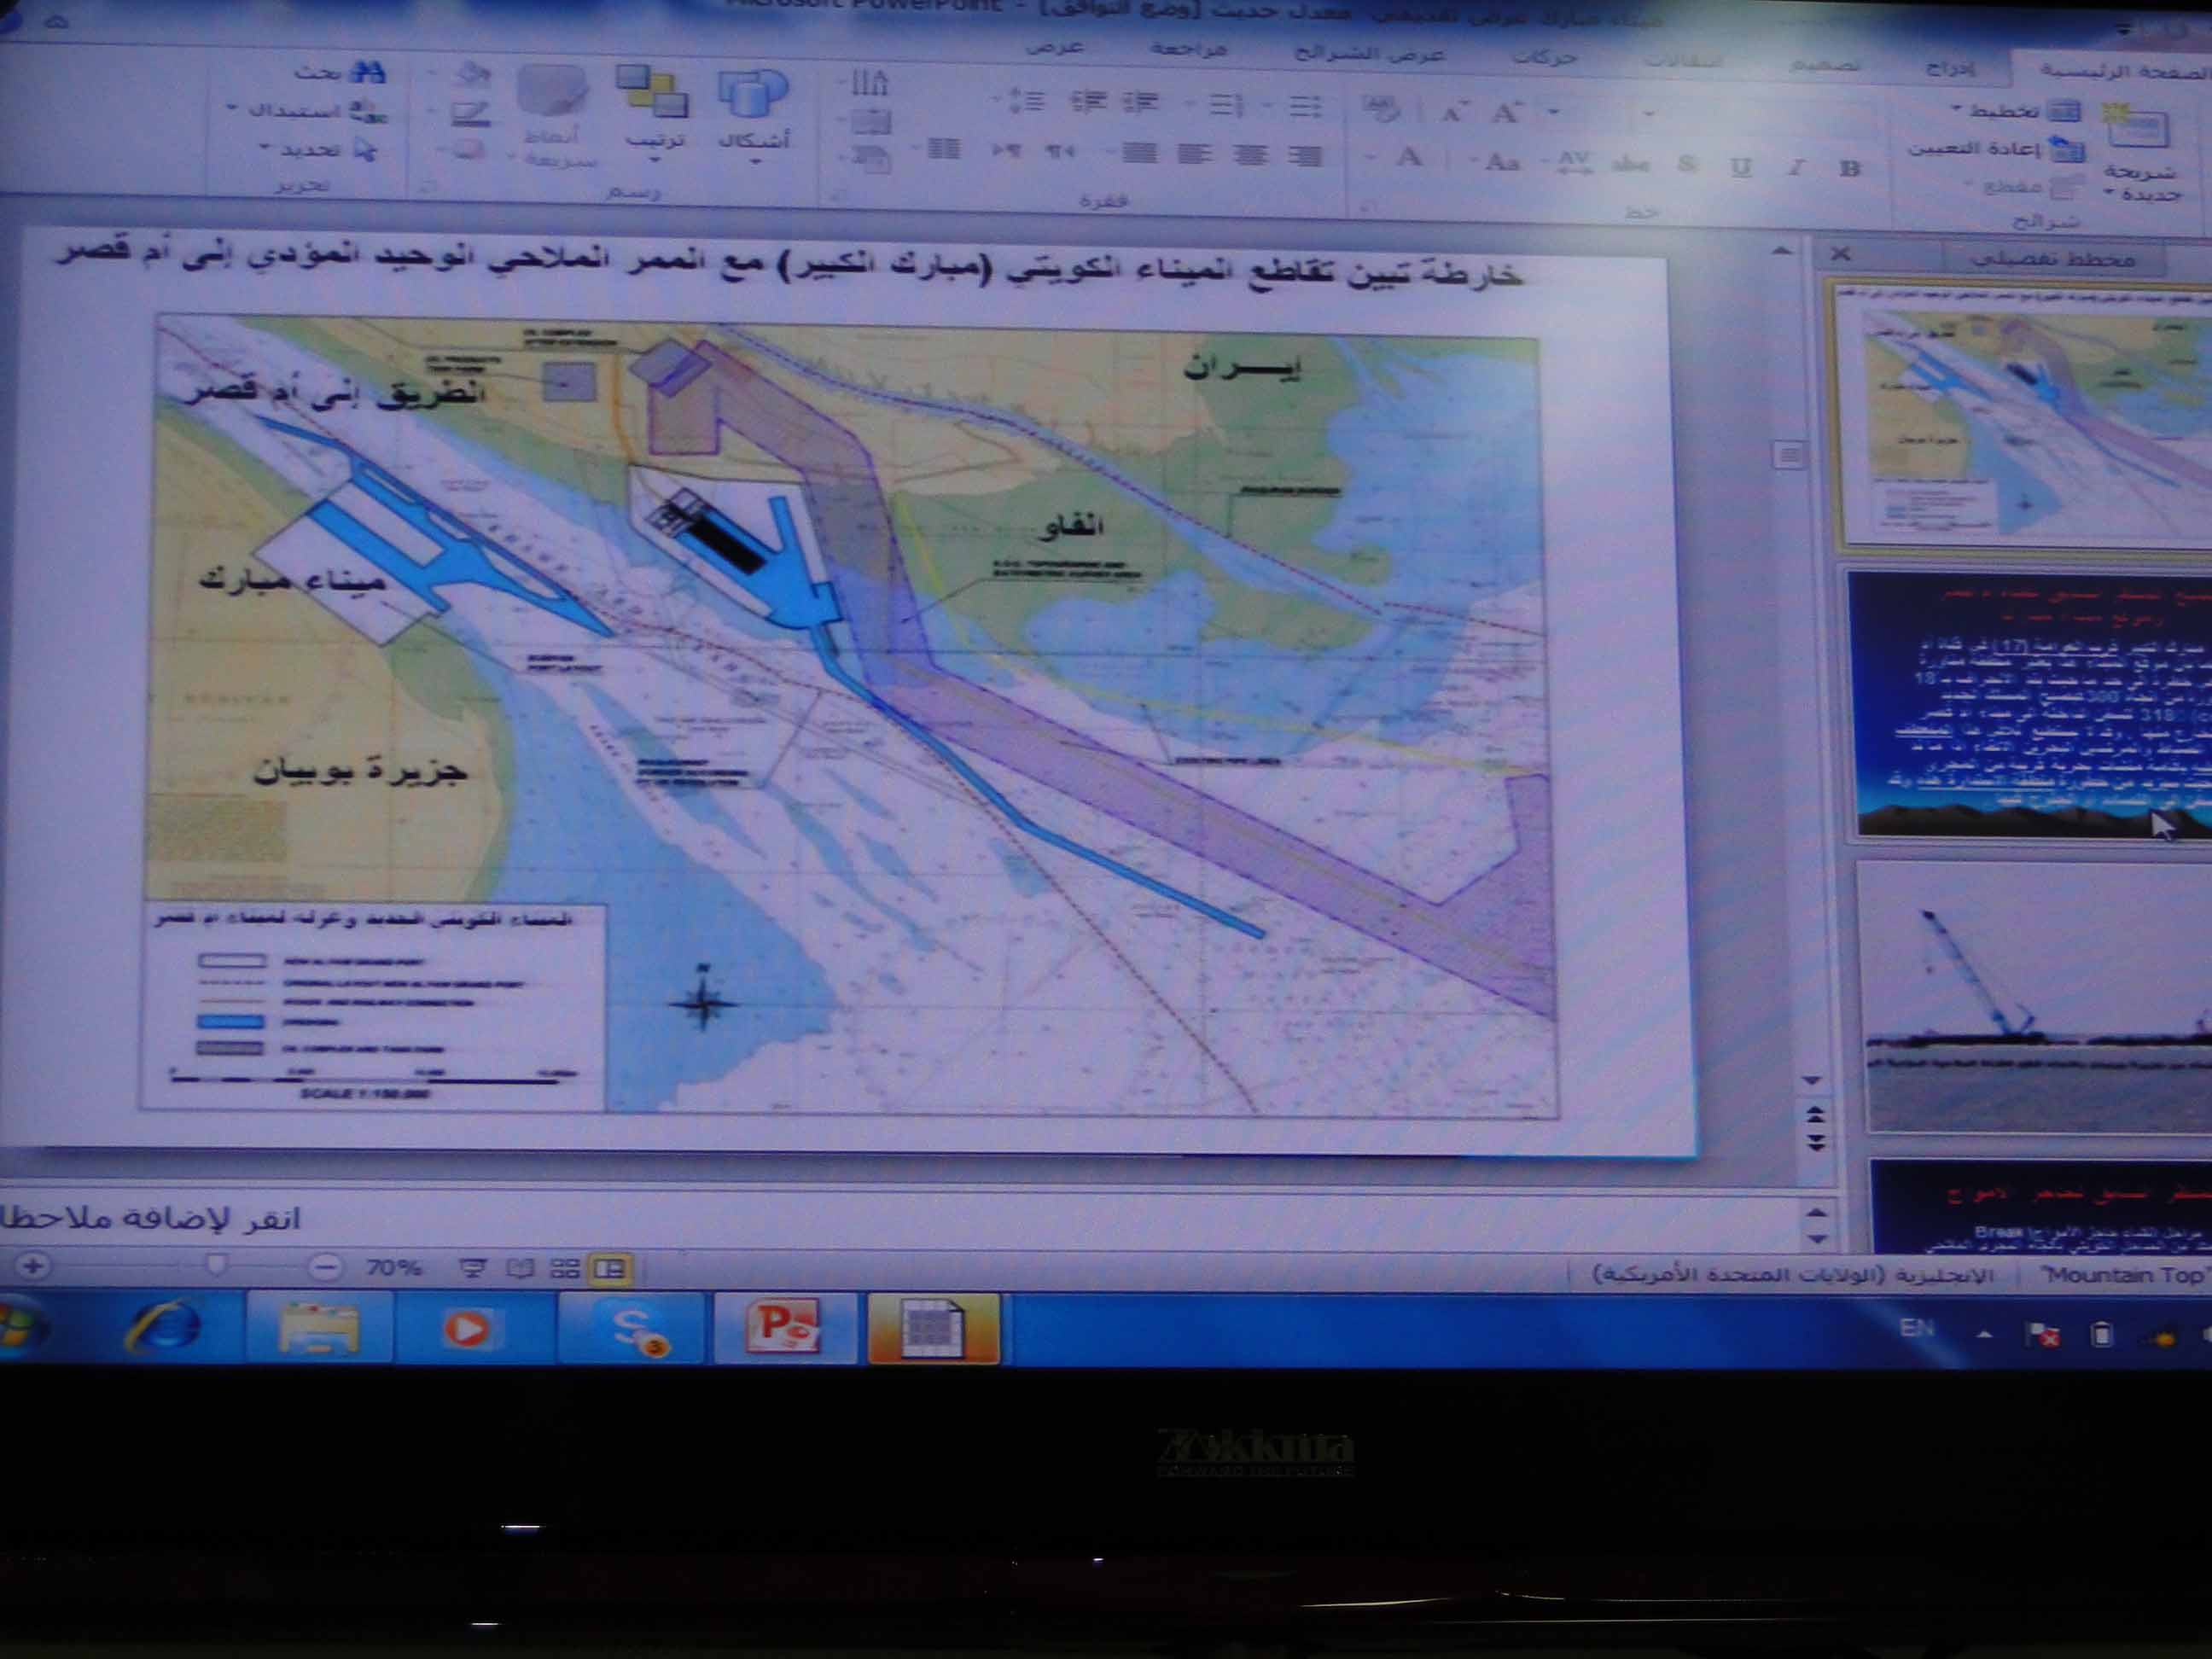Click the 70% zoom level button

click(393, 1268)
